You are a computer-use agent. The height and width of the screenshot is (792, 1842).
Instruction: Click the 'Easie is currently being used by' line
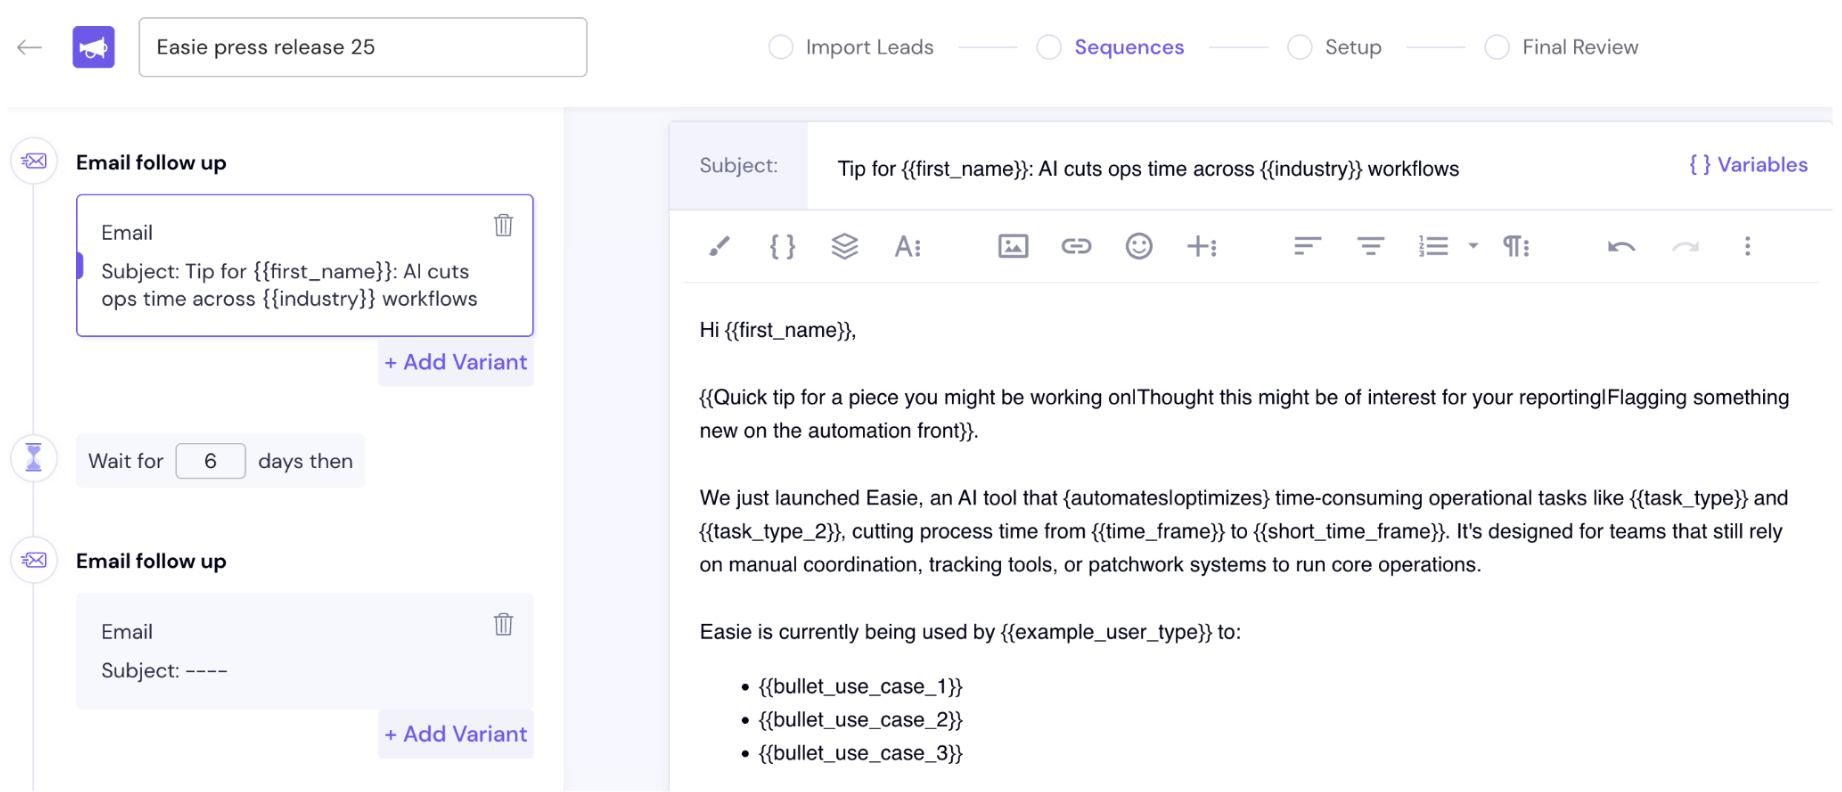[970, 632]
